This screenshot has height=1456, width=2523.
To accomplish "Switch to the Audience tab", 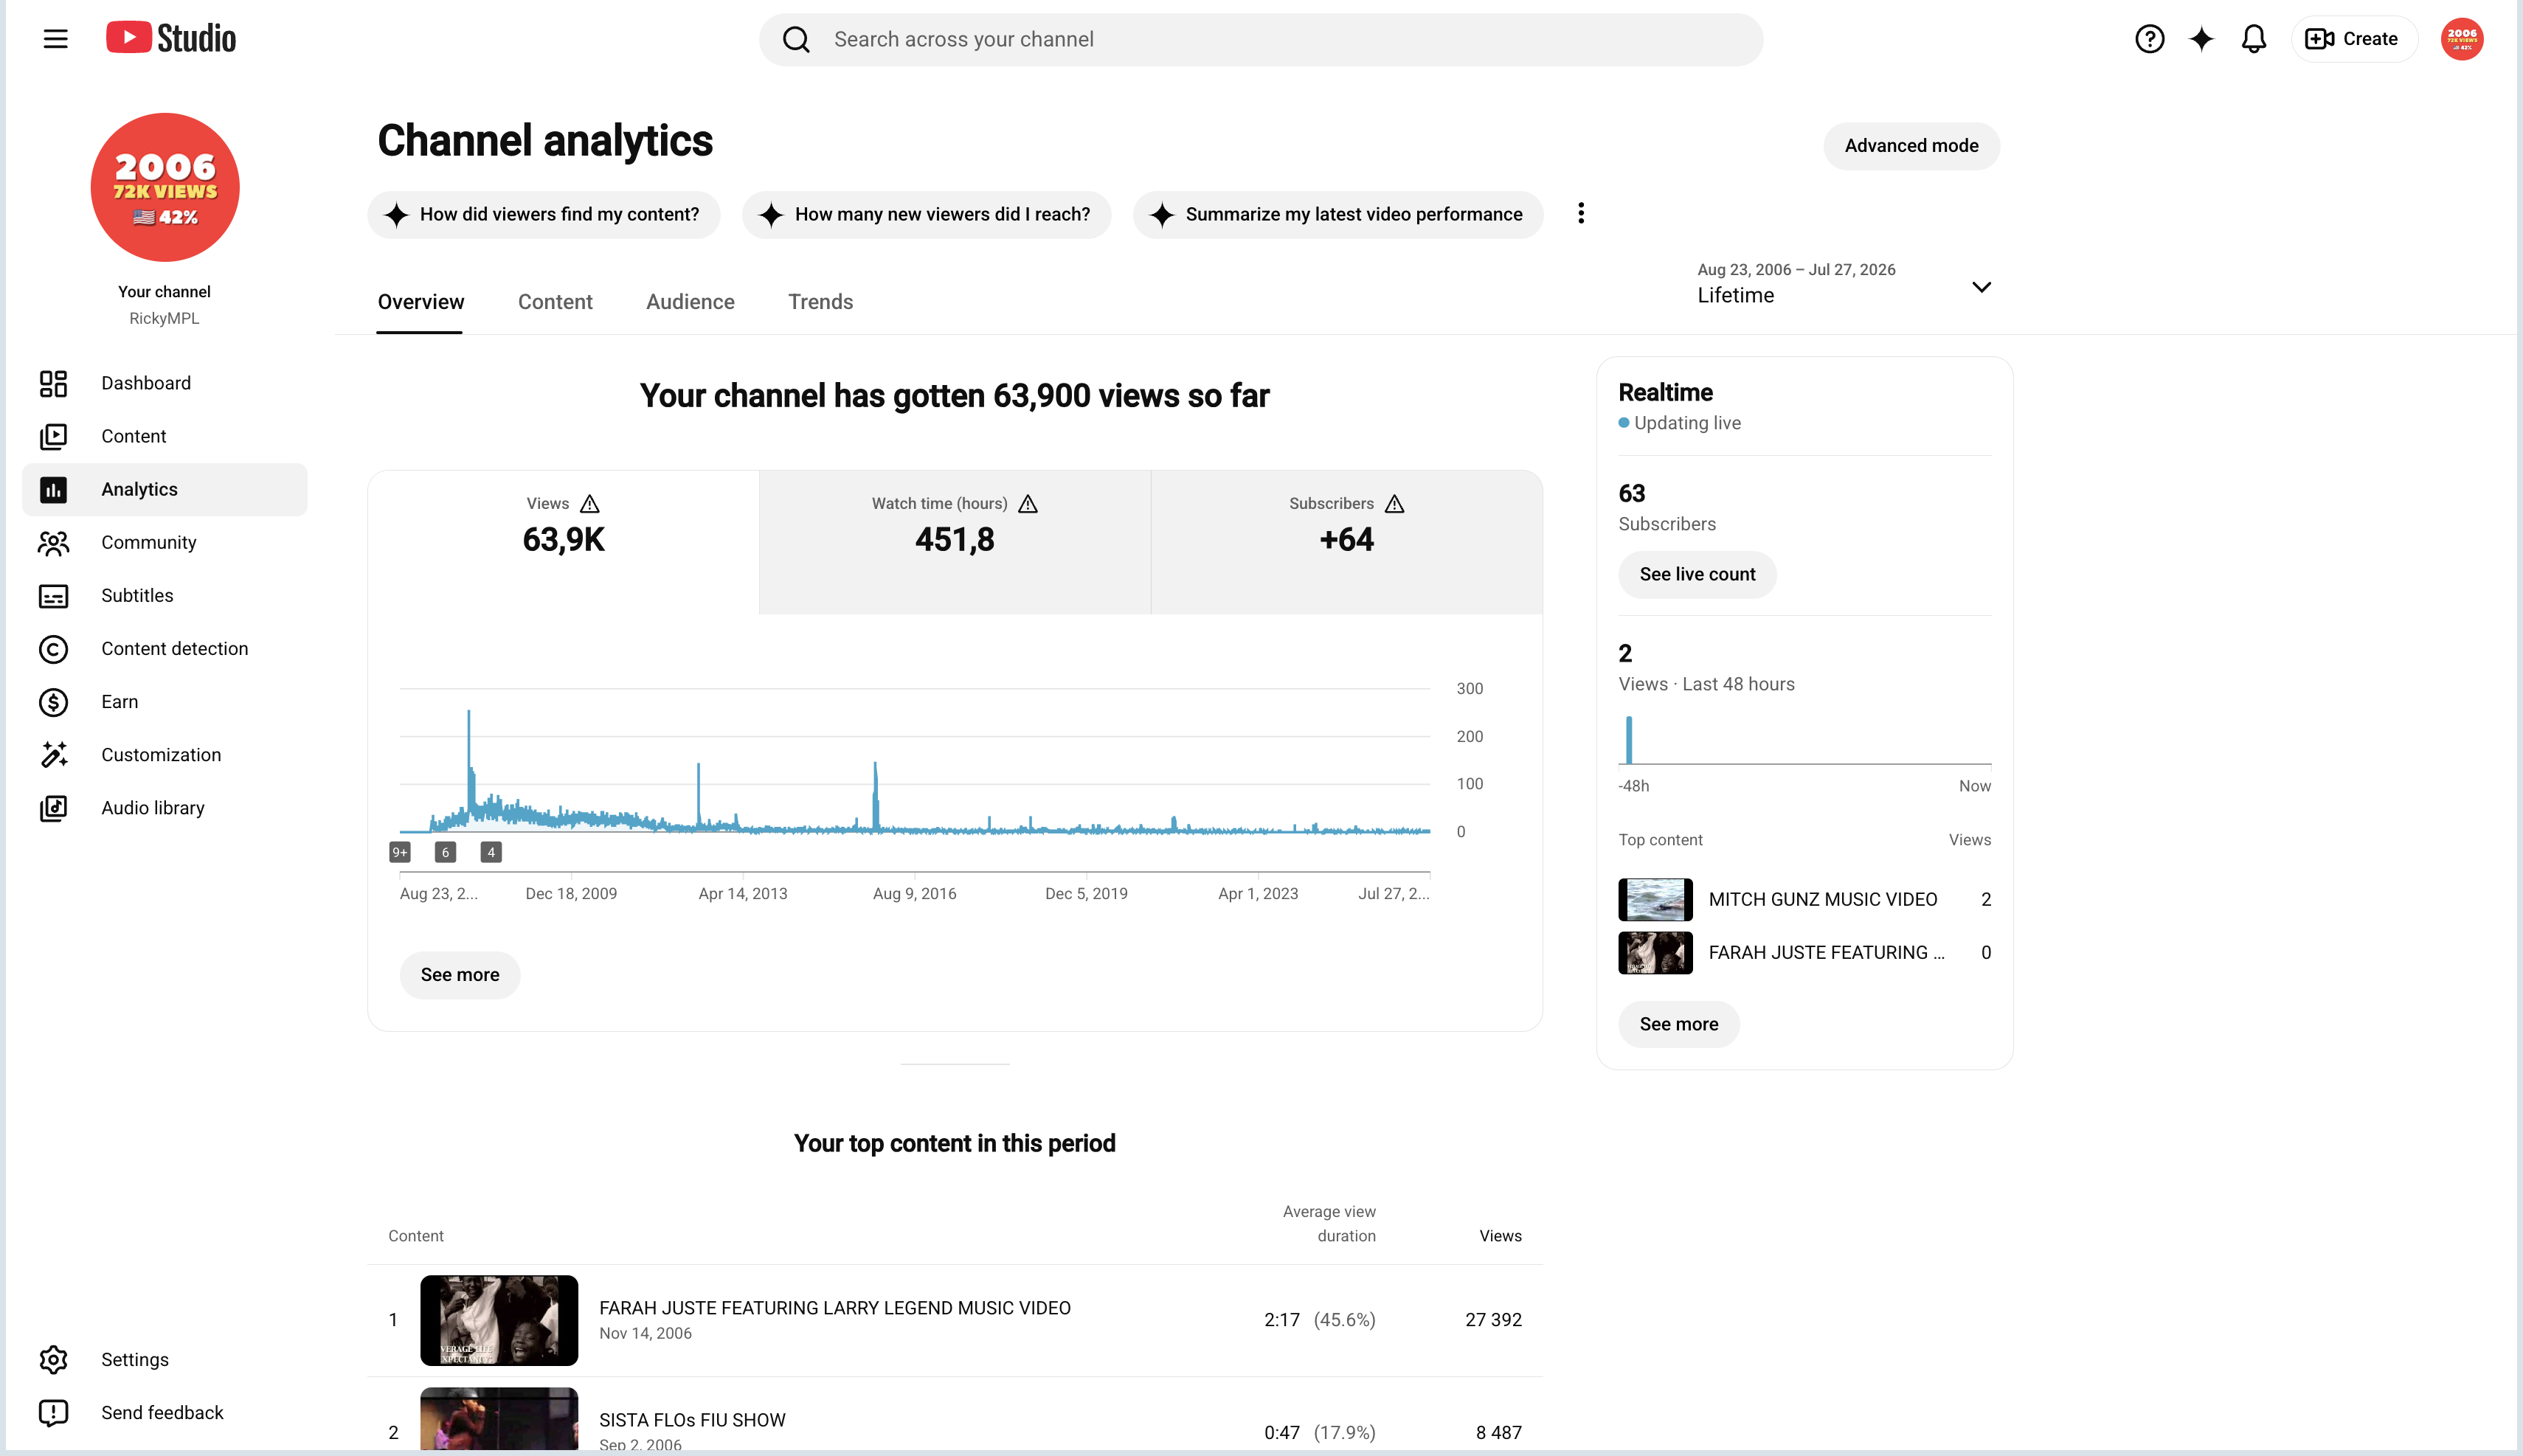I will click(690, 302).
